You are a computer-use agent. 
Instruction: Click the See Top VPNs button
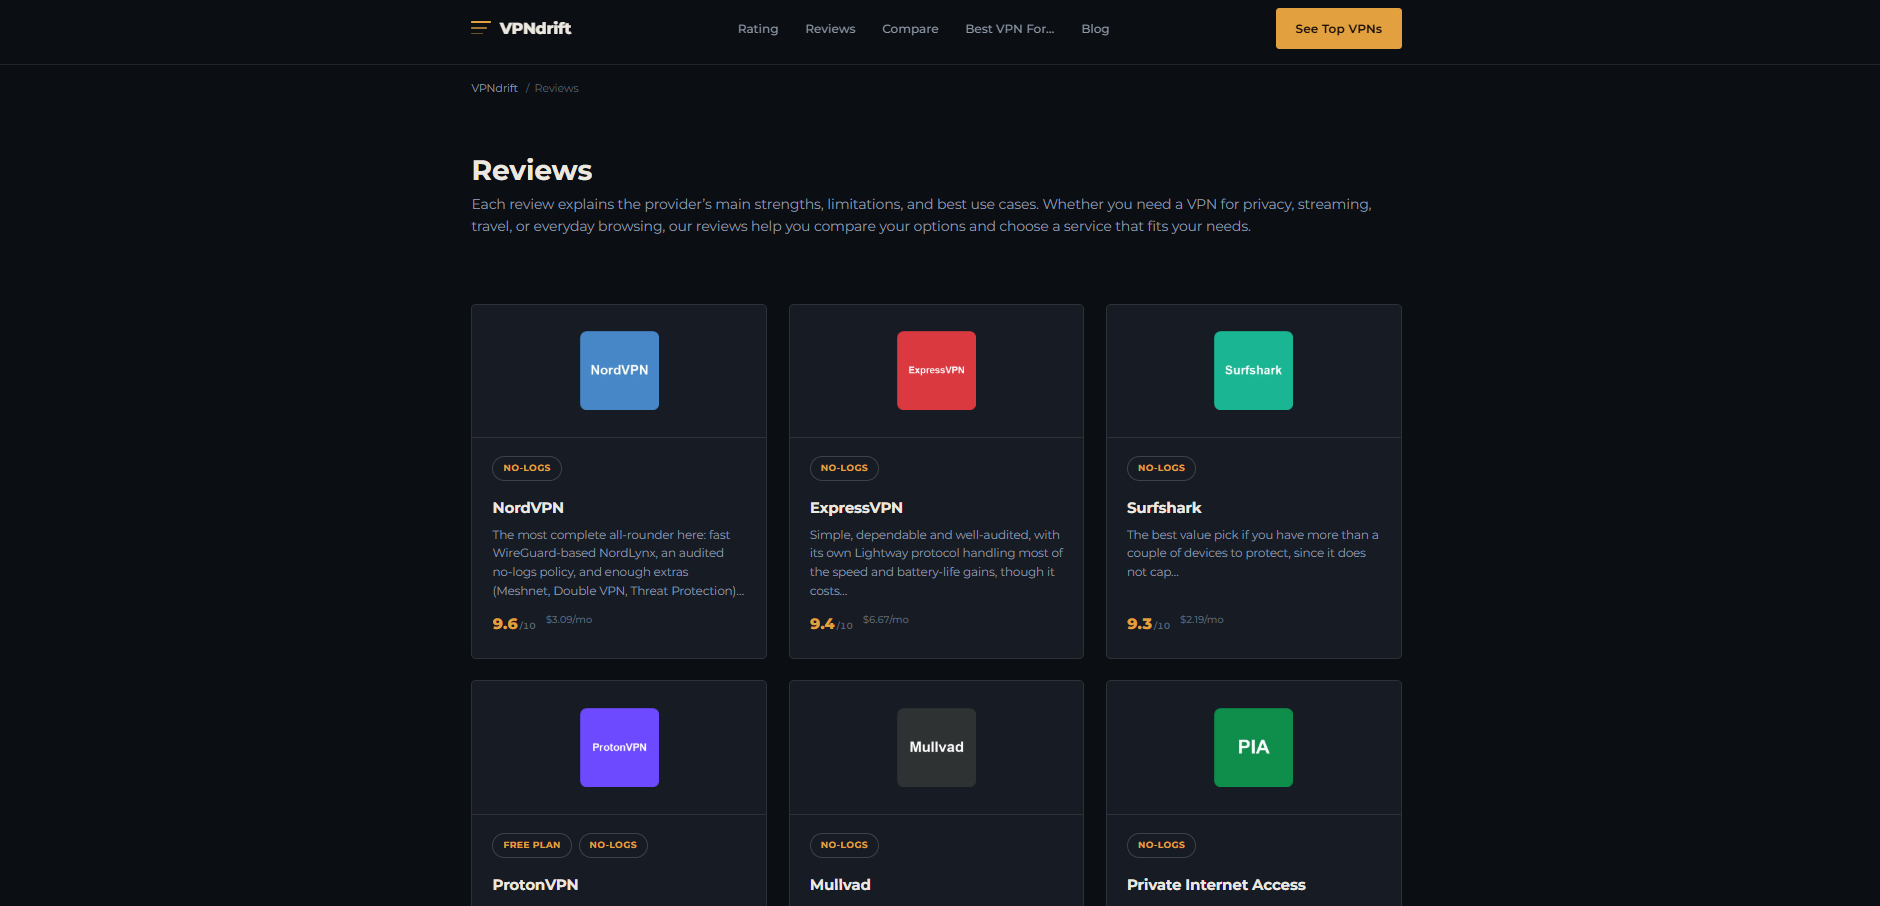1338,28
